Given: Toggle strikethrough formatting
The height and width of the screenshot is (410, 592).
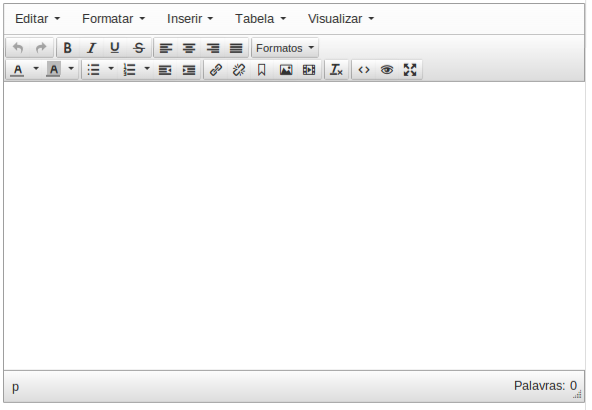Looking at the screenshot, I should click(139, 48).
